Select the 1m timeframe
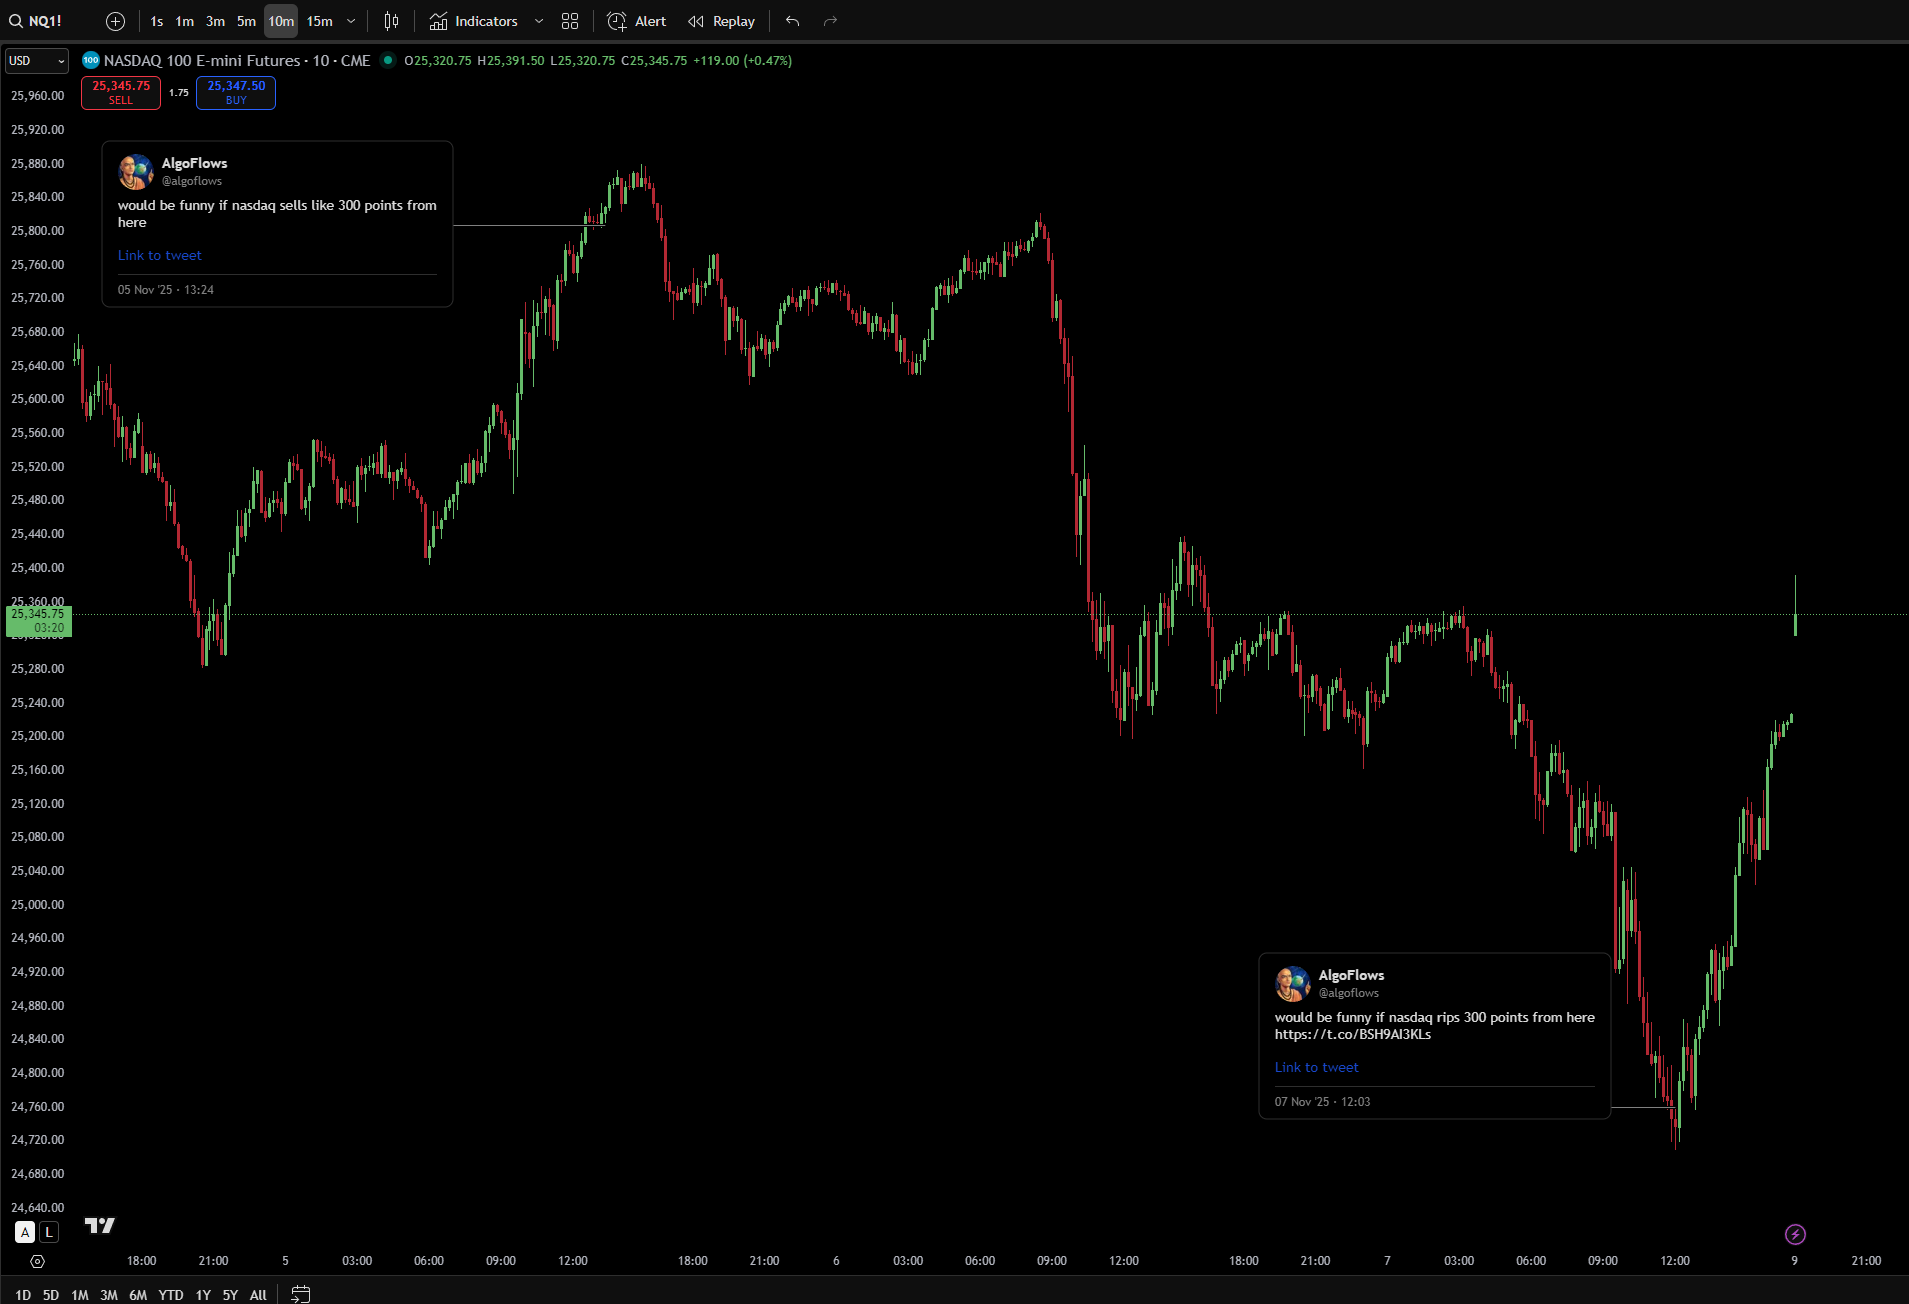1909x1304 pixels. tap(184, 21)
